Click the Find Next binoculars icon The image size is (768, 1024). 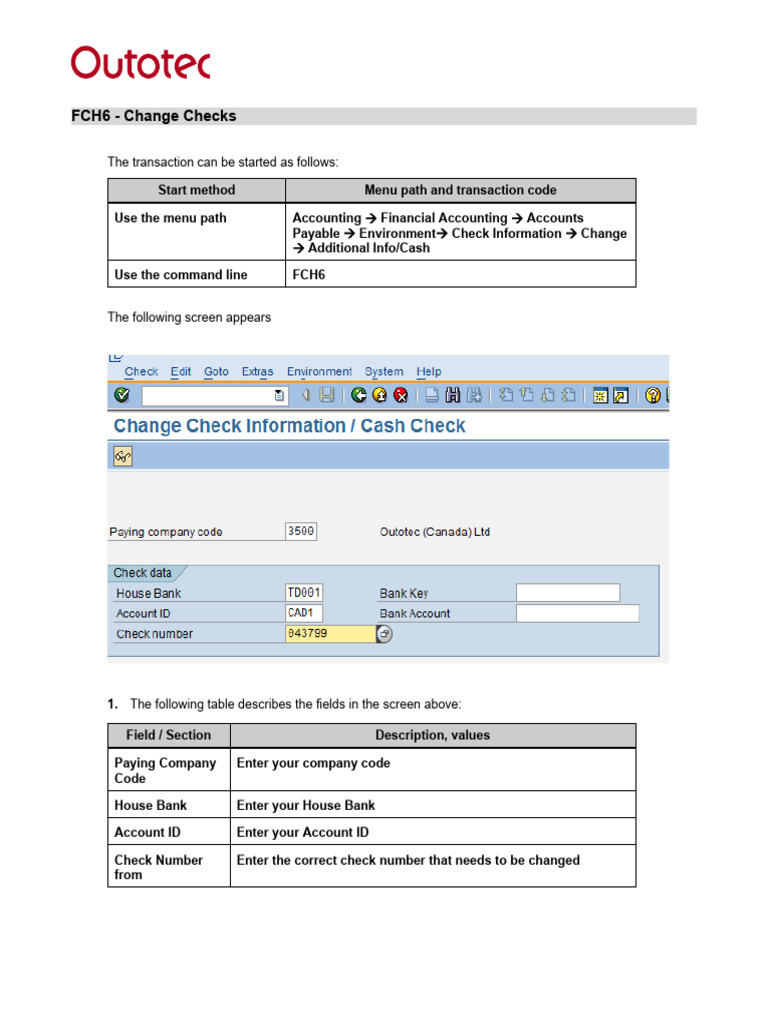[474, 395]
